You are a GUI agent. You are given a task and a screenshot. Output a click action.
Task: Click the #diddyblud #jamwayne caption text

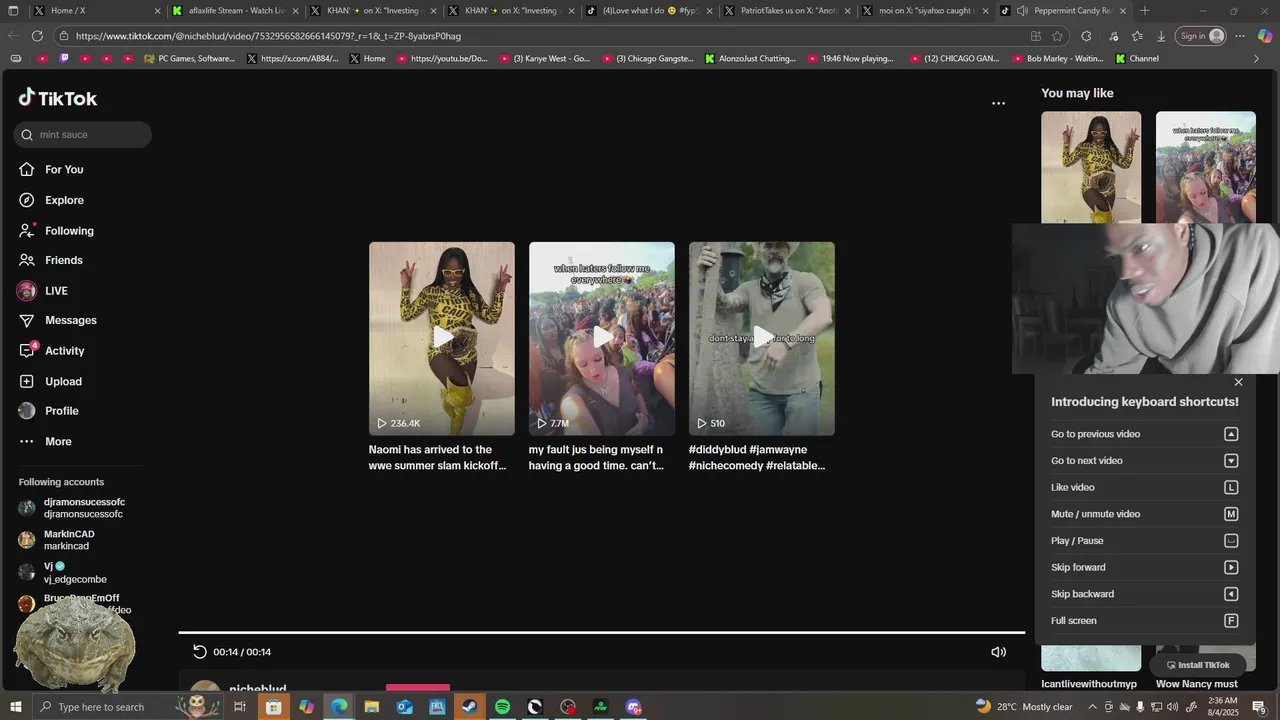pos(757,458)
